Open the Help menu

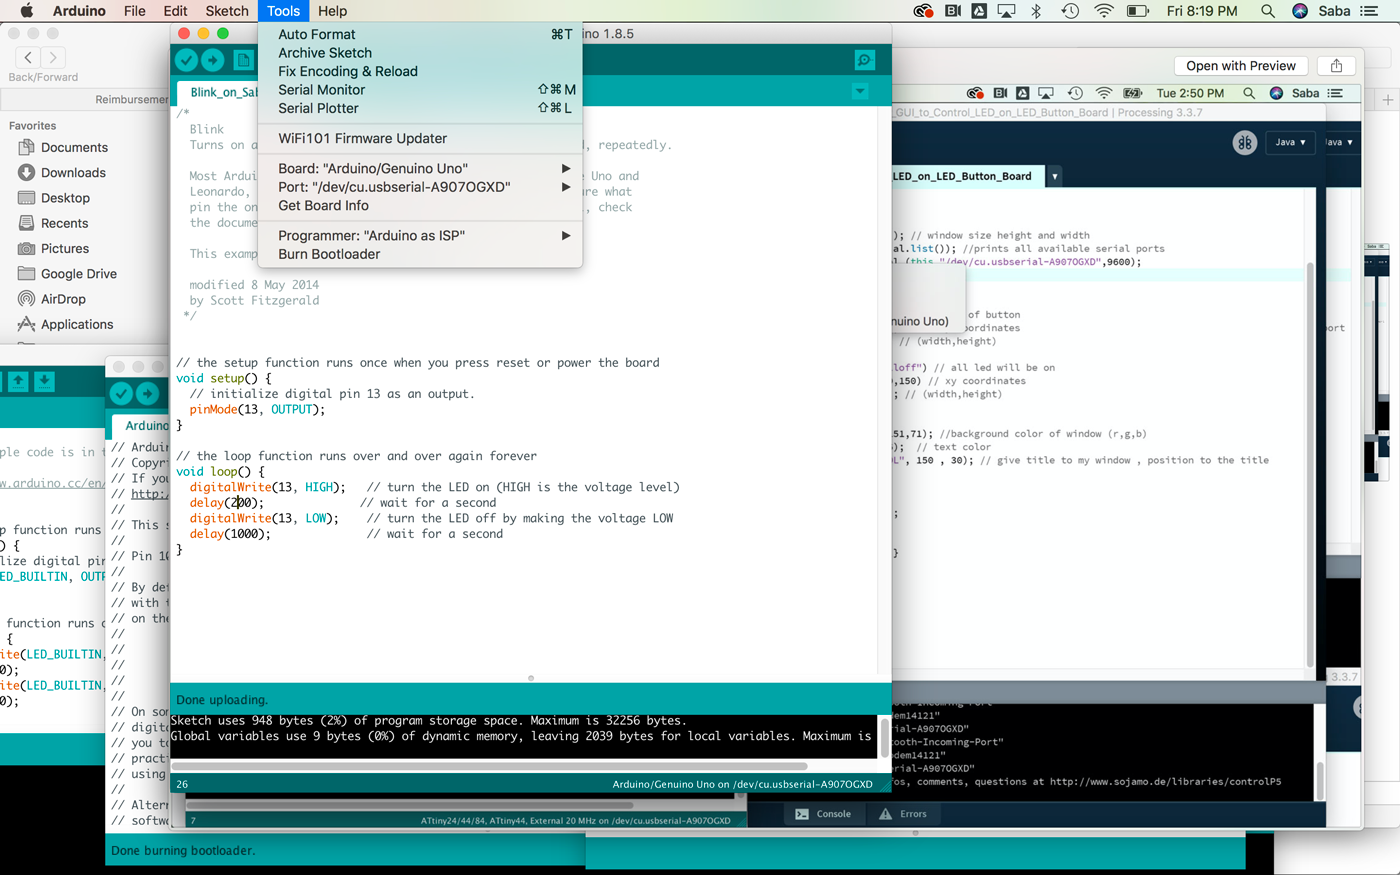click(333, 11)
